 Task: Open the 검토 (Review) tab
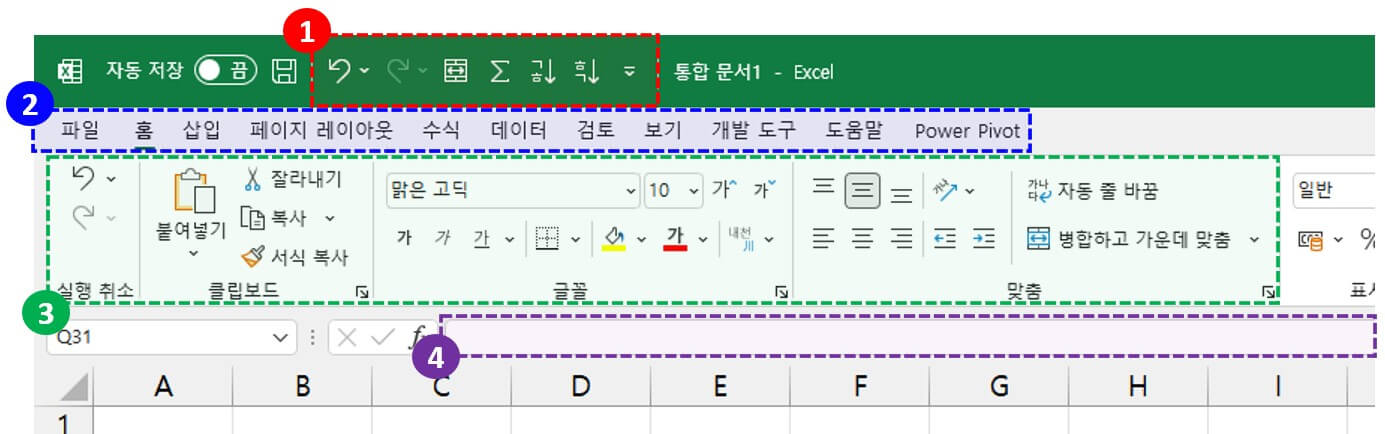pos(597,130)
